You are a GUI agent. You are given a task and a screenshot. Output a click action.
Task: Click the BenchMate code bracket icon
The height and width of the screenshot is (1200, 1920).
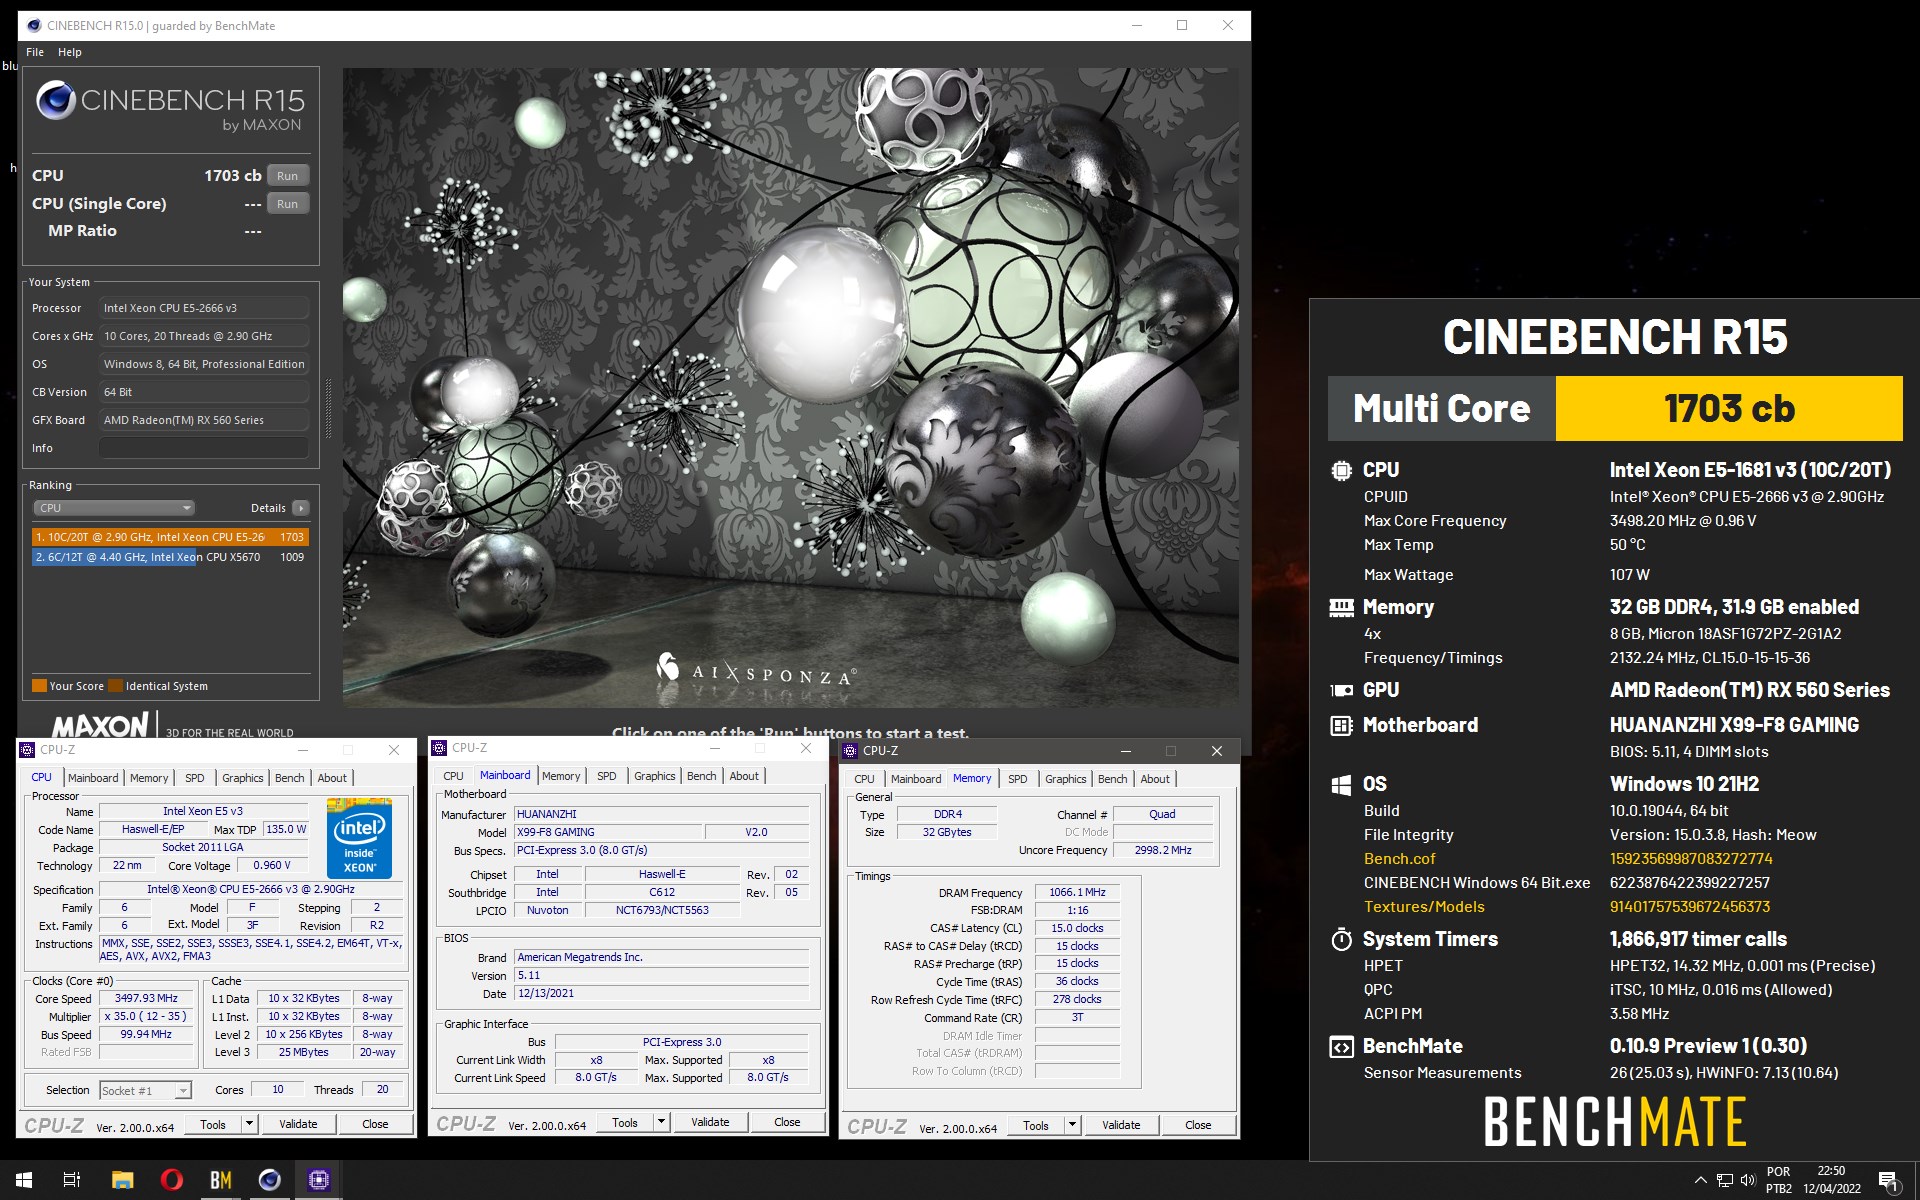(x=1341, y=1047)
